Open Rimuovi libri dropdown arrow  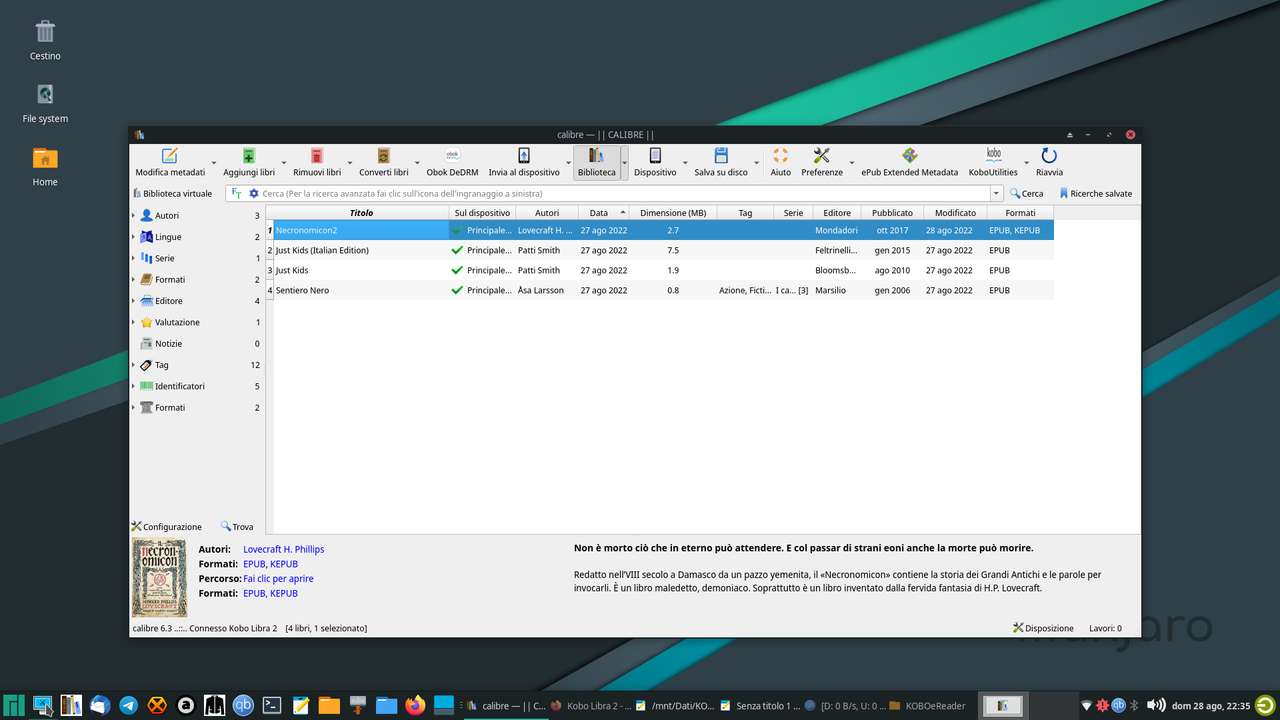pyautogui.click(x=349, y=162)
